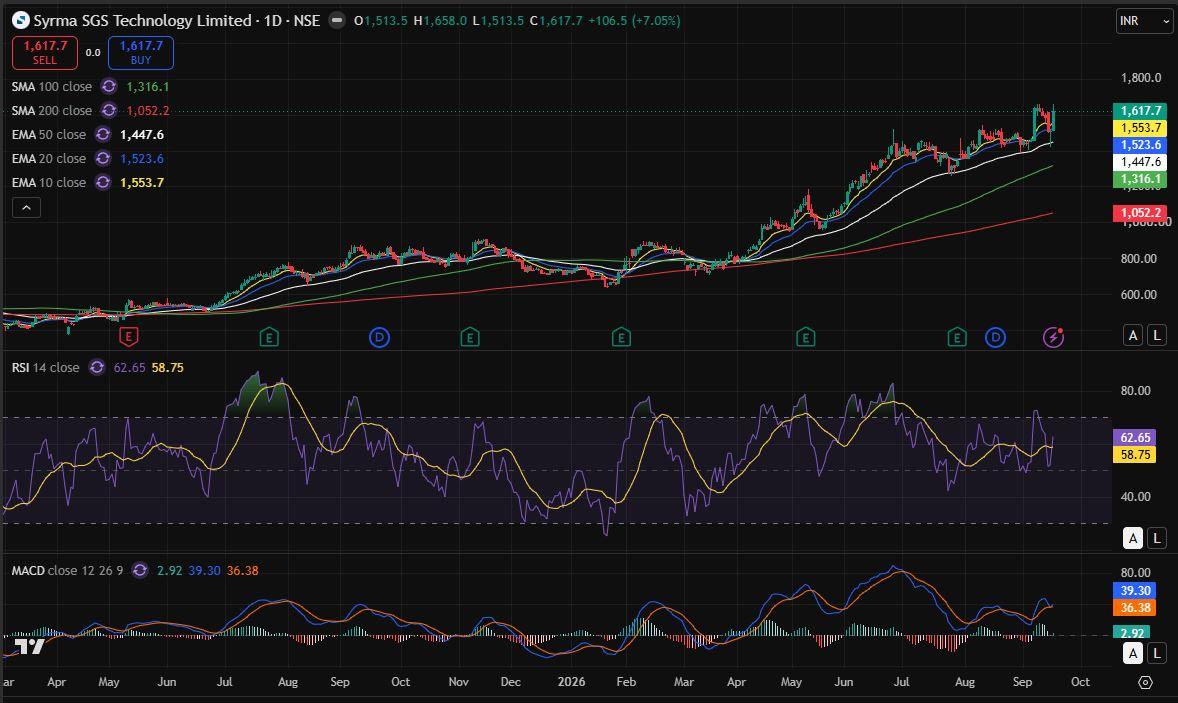Click the Syrma SGS symbol logo icon
Image resolution: width=1178 pixels, height=703 pixels.
click(x=21, y=20)
